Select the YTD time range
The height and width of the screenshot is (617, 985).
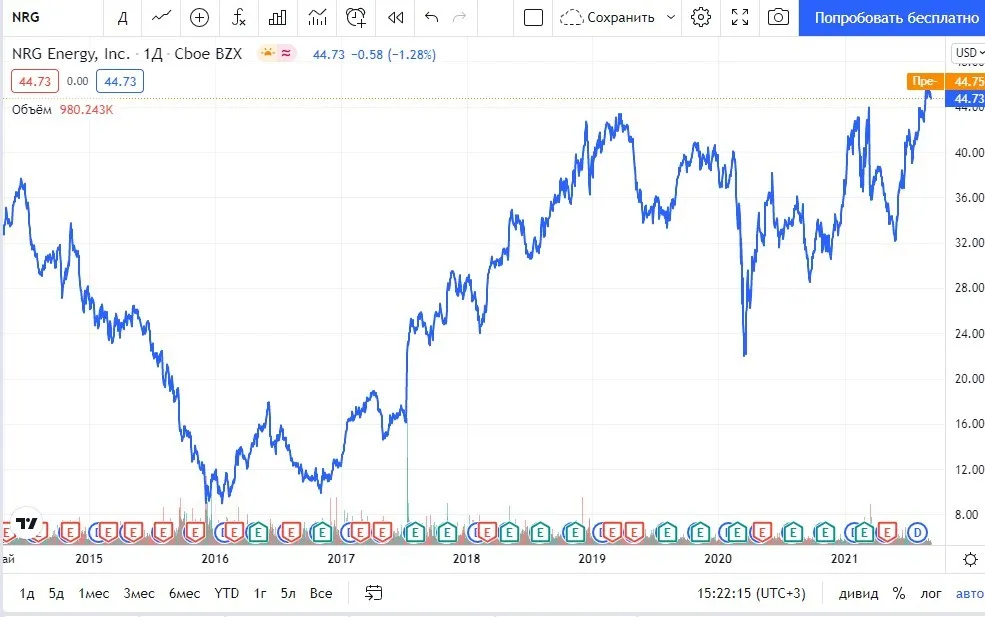tap(226, 593)
